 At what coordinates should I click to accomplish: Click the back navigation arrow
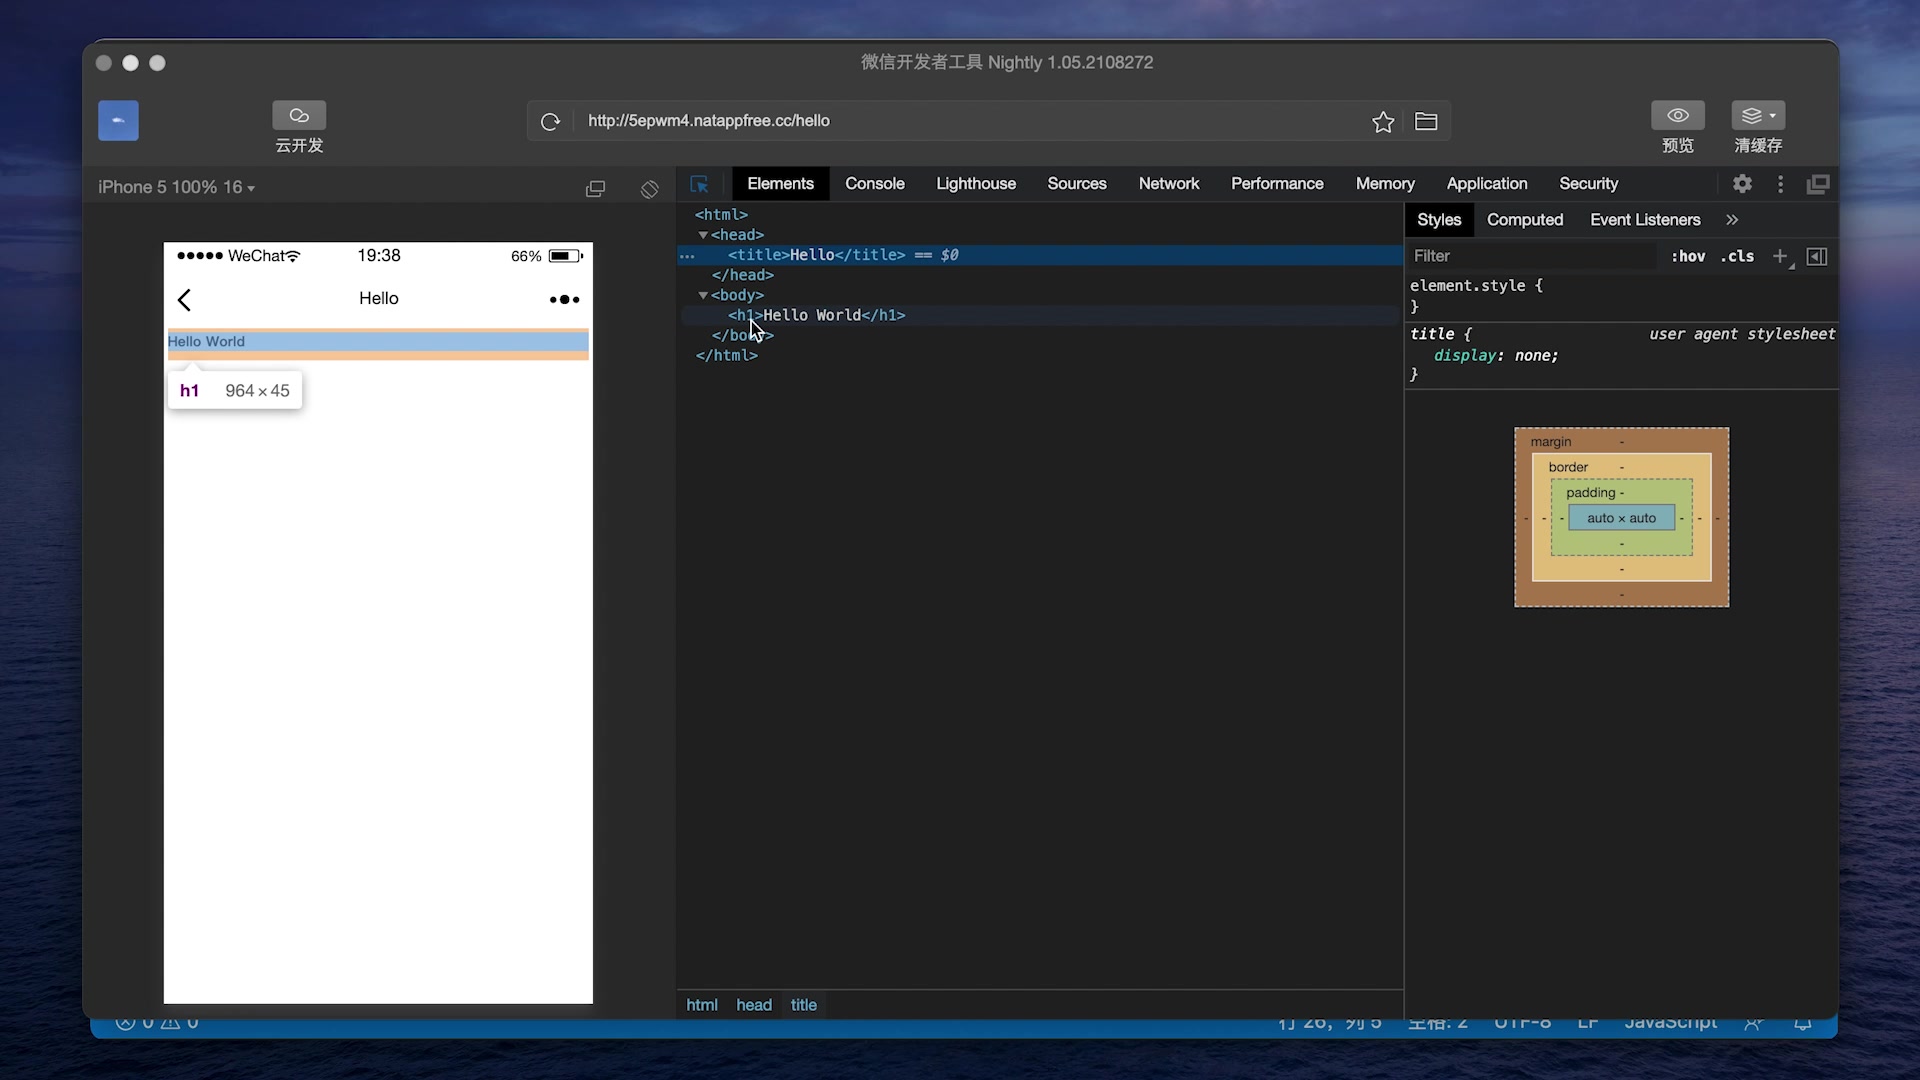click(185, 298)
